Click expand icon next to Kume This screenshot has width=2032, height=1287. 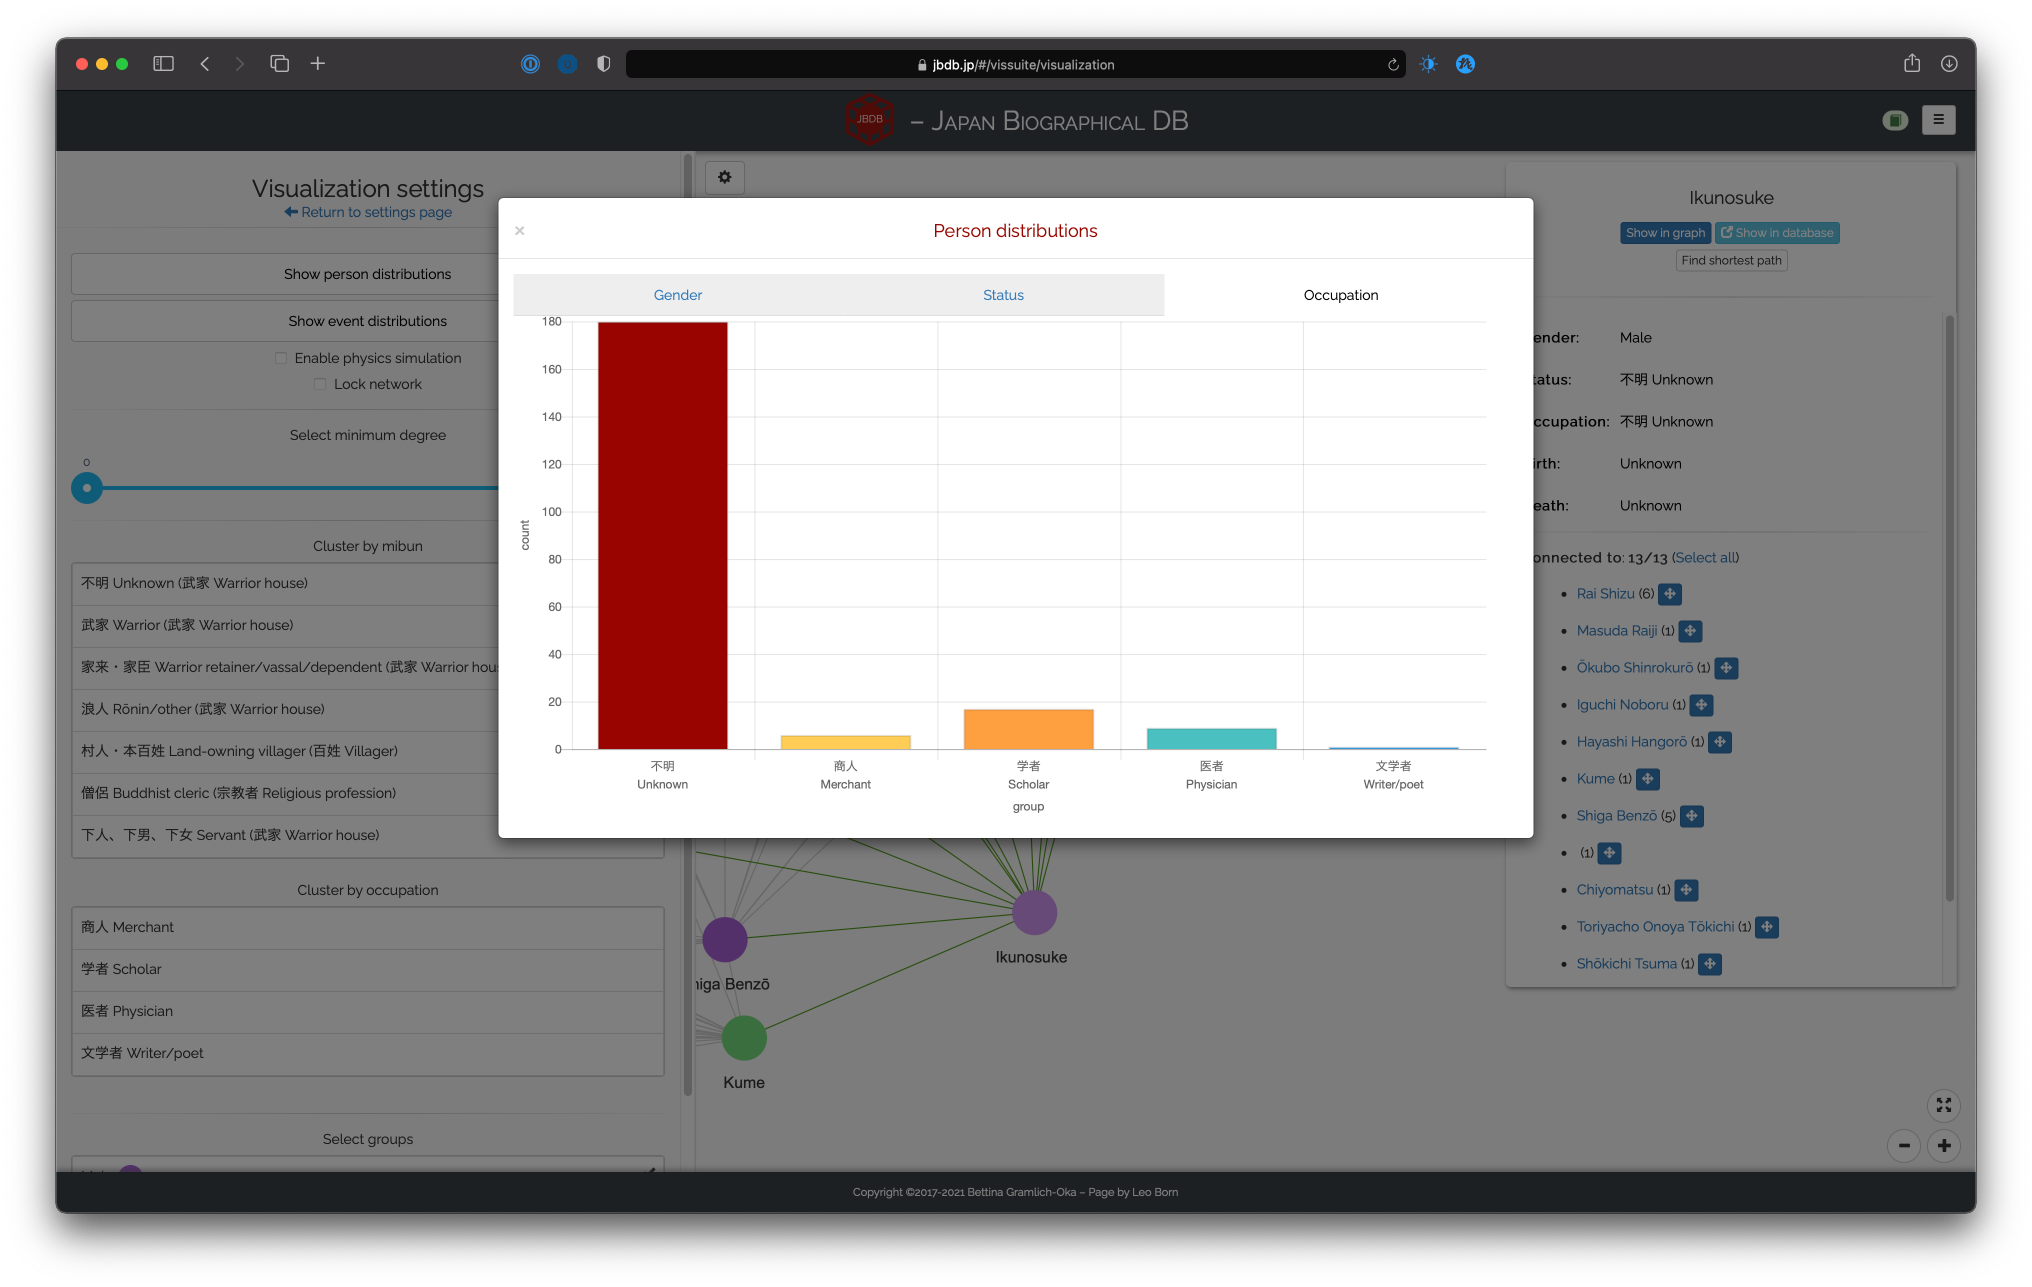[x=1647, y=779]
